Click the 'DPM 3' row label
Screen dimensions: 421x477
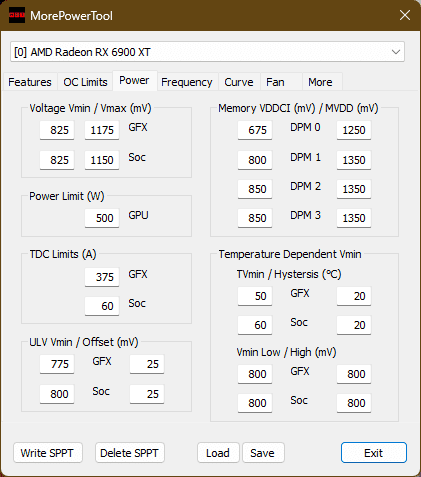[305, 215]
